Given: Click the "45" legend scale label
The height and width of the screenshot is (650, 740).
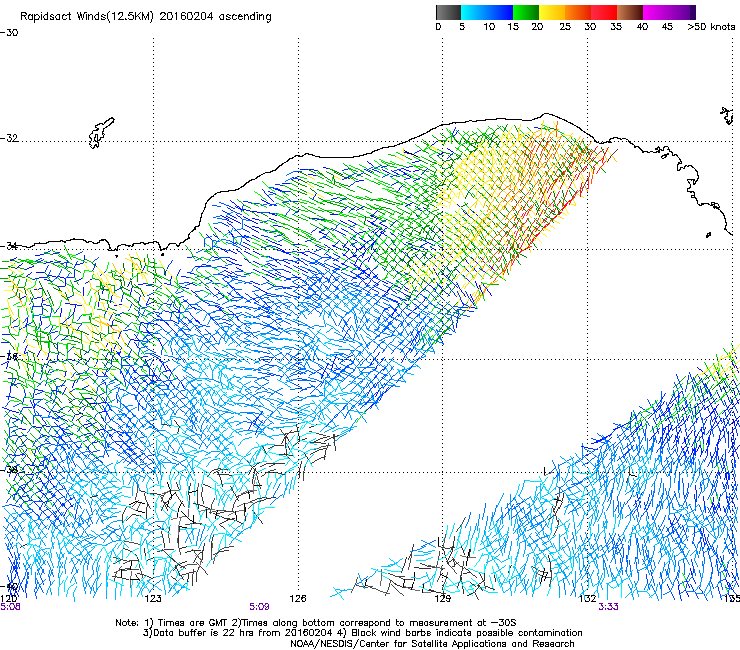Looking at the screenshot, I should coord(667,27).
